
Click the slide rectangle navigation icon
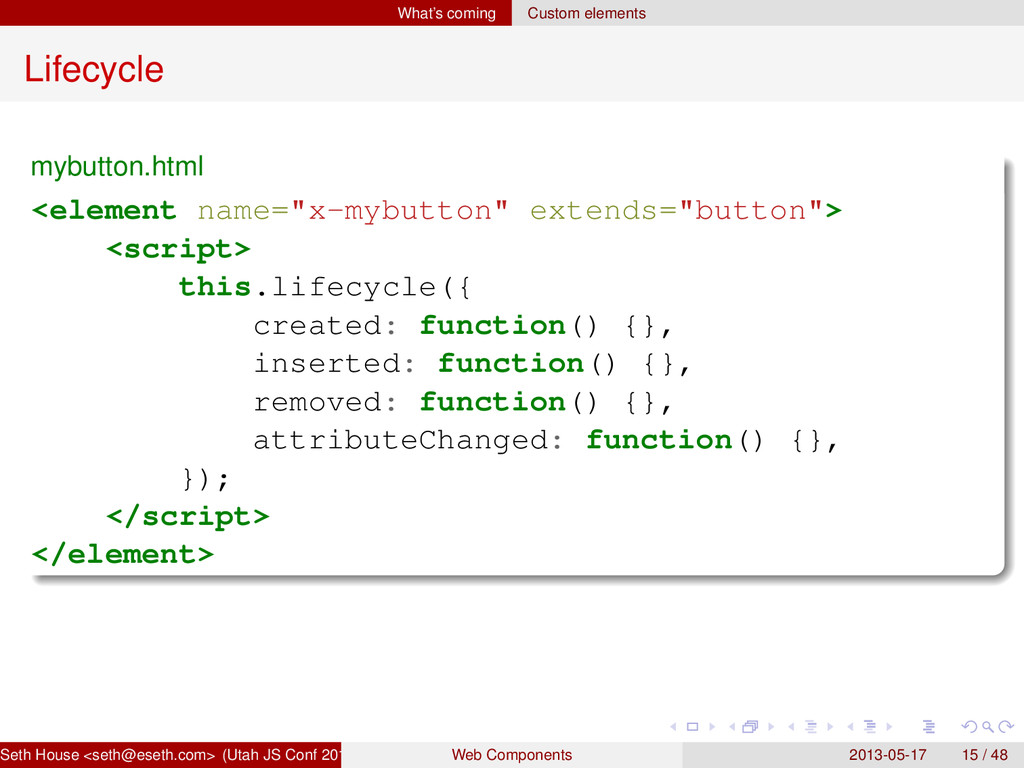coord(693,726)
